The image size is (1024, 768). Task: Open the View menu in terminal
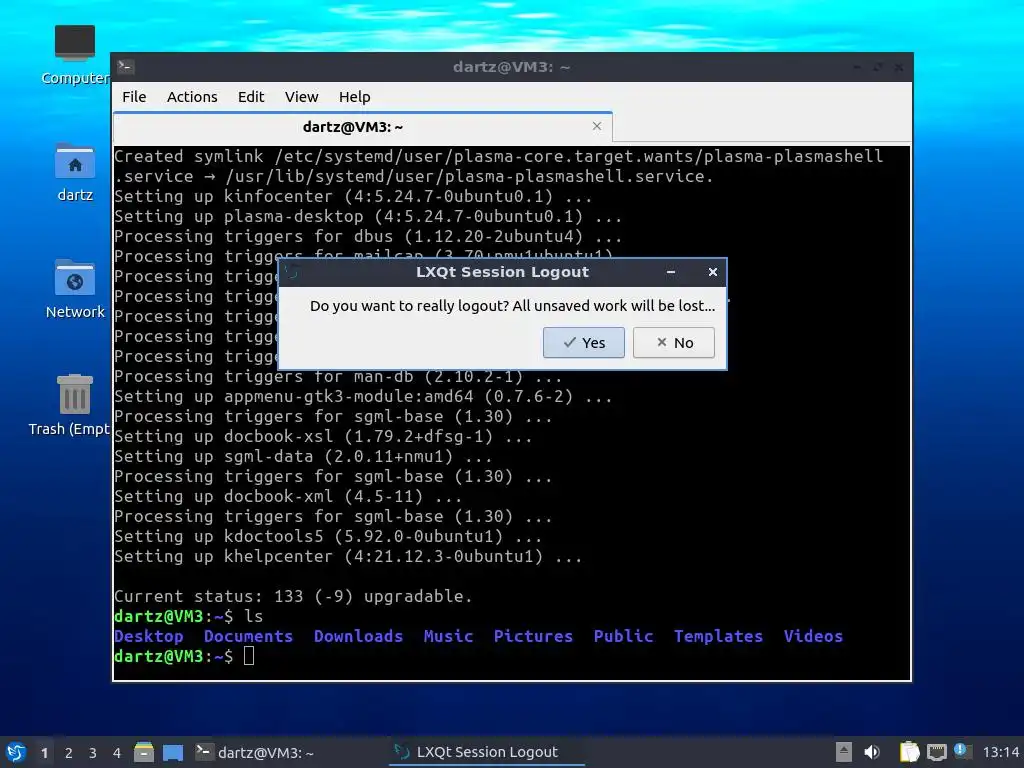[x=301, y=97]
